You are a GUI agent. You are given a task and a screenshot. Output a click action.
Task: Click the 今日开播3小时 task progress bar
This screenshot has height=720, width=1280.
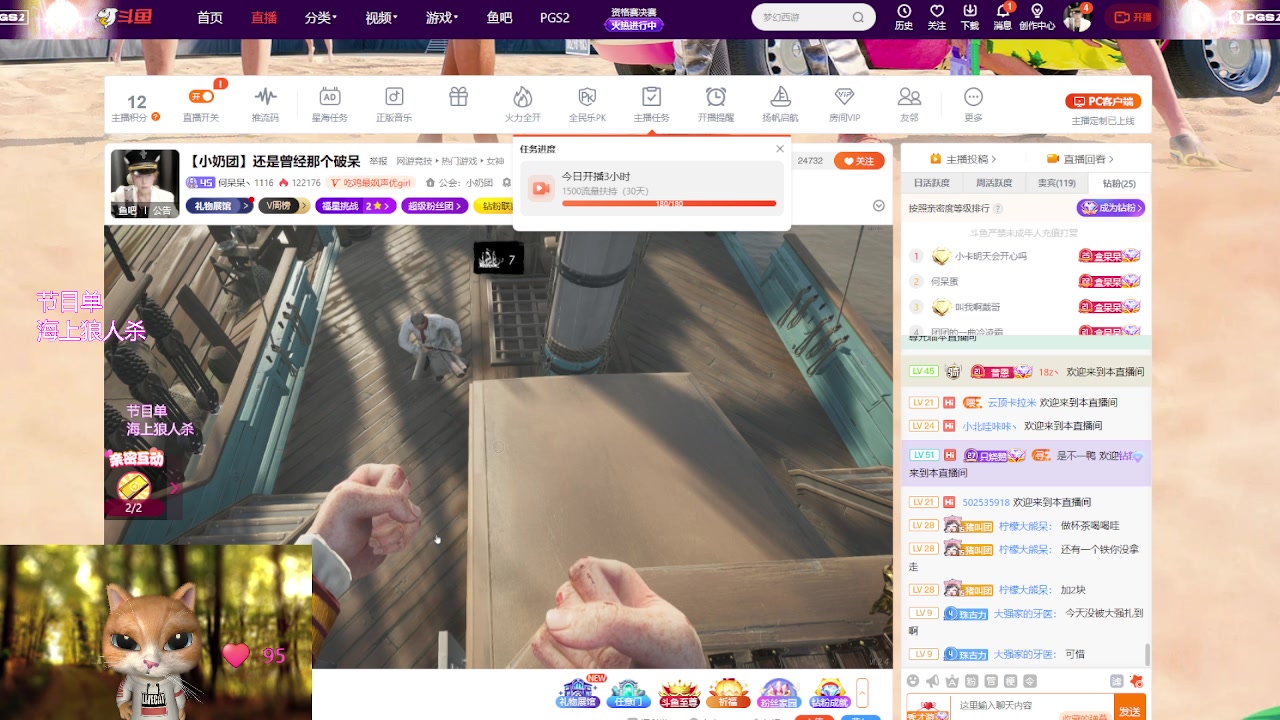tap(669, 203)
